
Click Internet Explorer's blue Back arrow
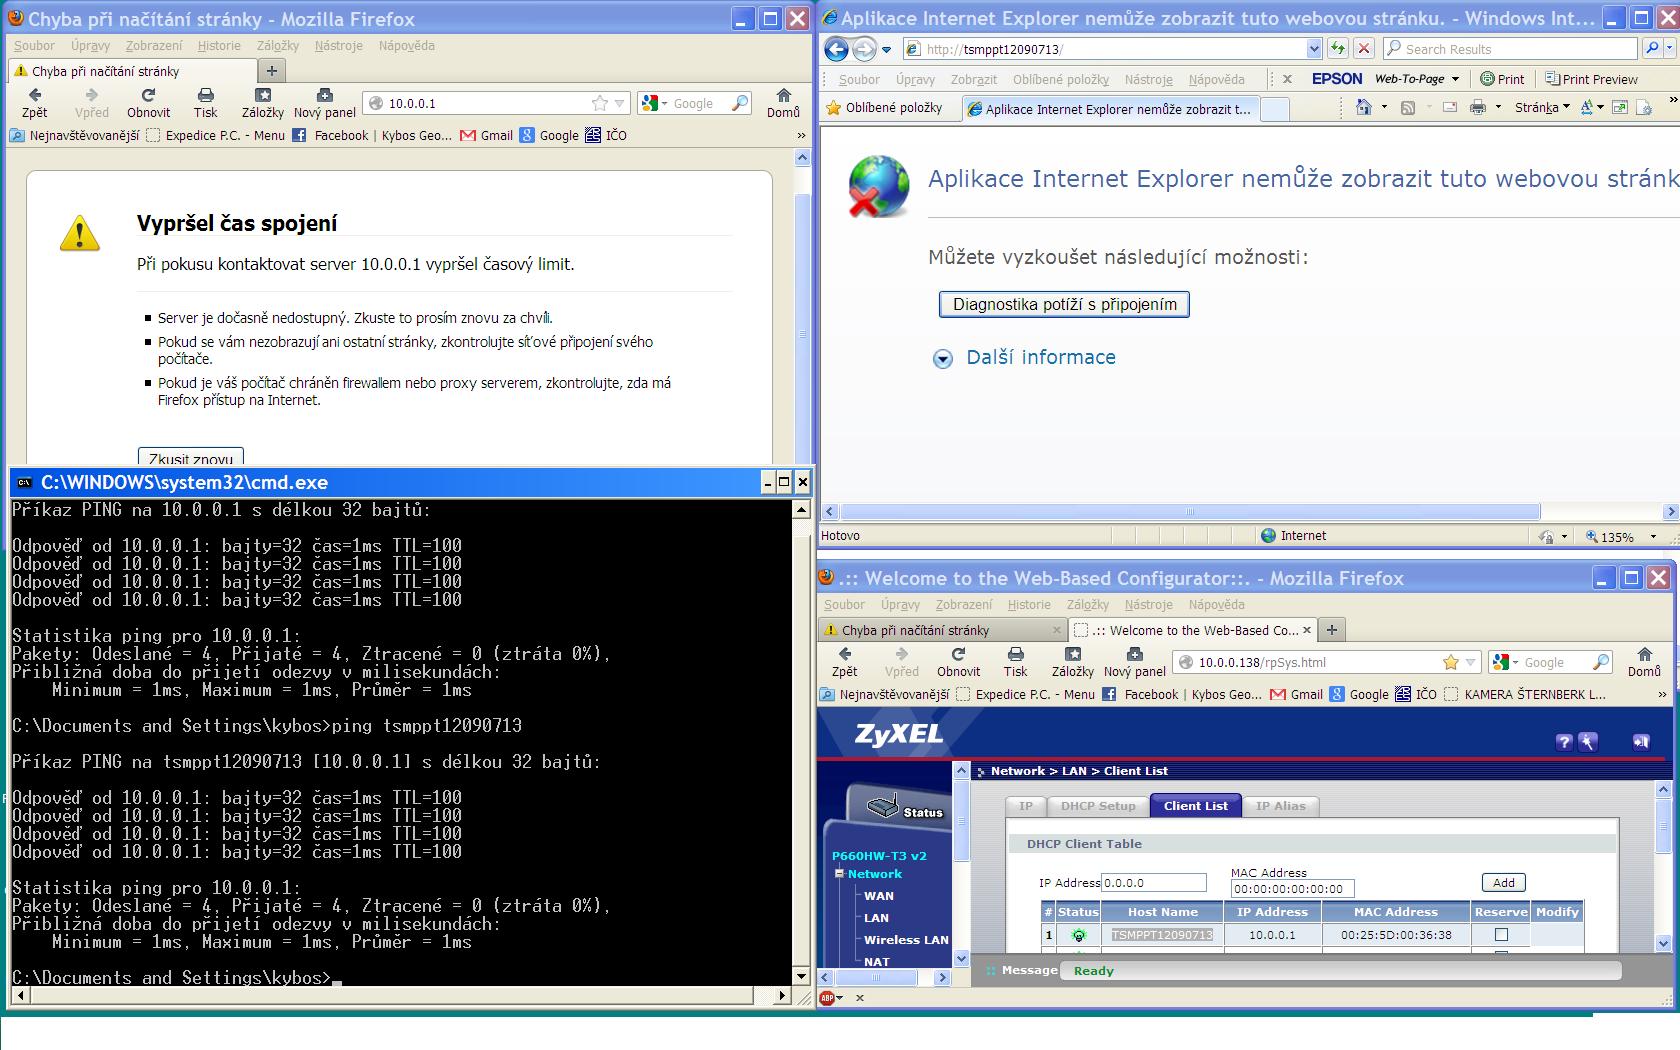(x=837, y=48)
